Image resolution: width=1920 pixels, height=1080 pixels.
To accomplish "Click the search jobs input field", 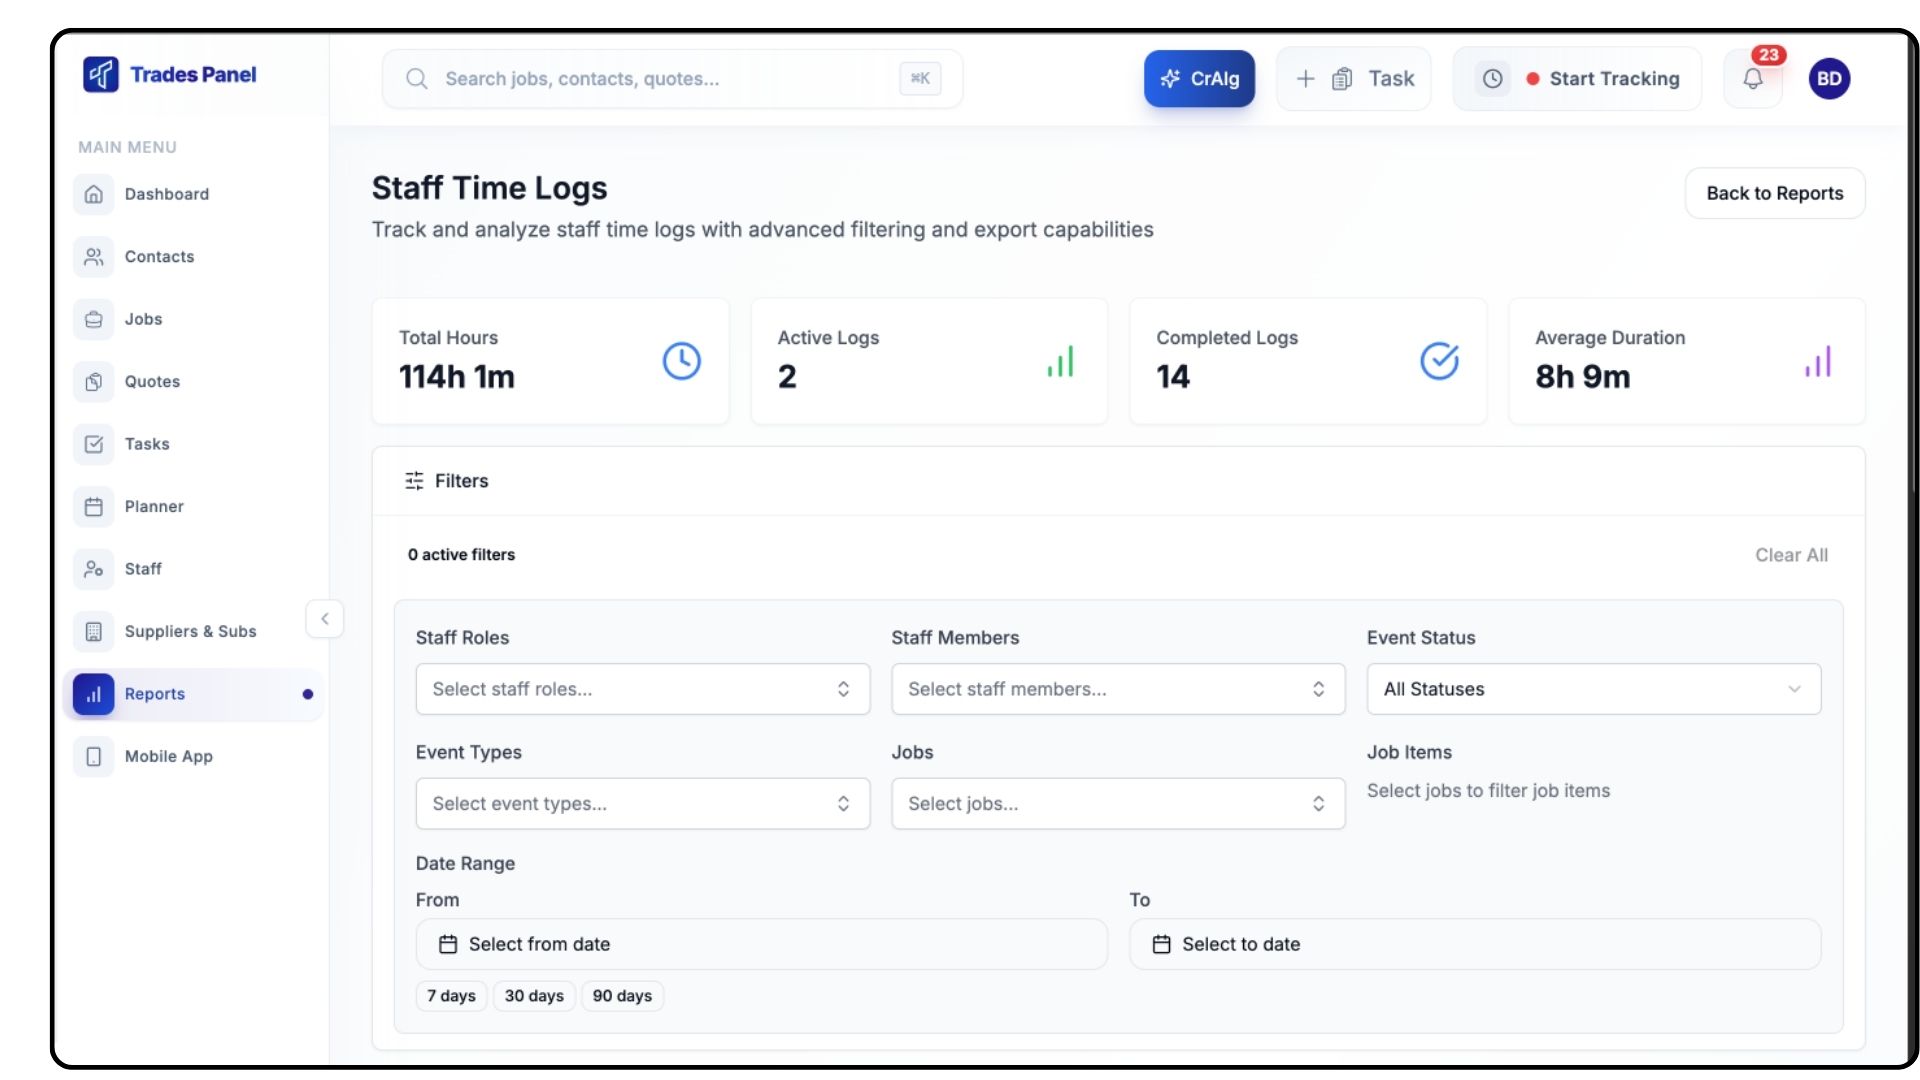I will pos(660,79).
